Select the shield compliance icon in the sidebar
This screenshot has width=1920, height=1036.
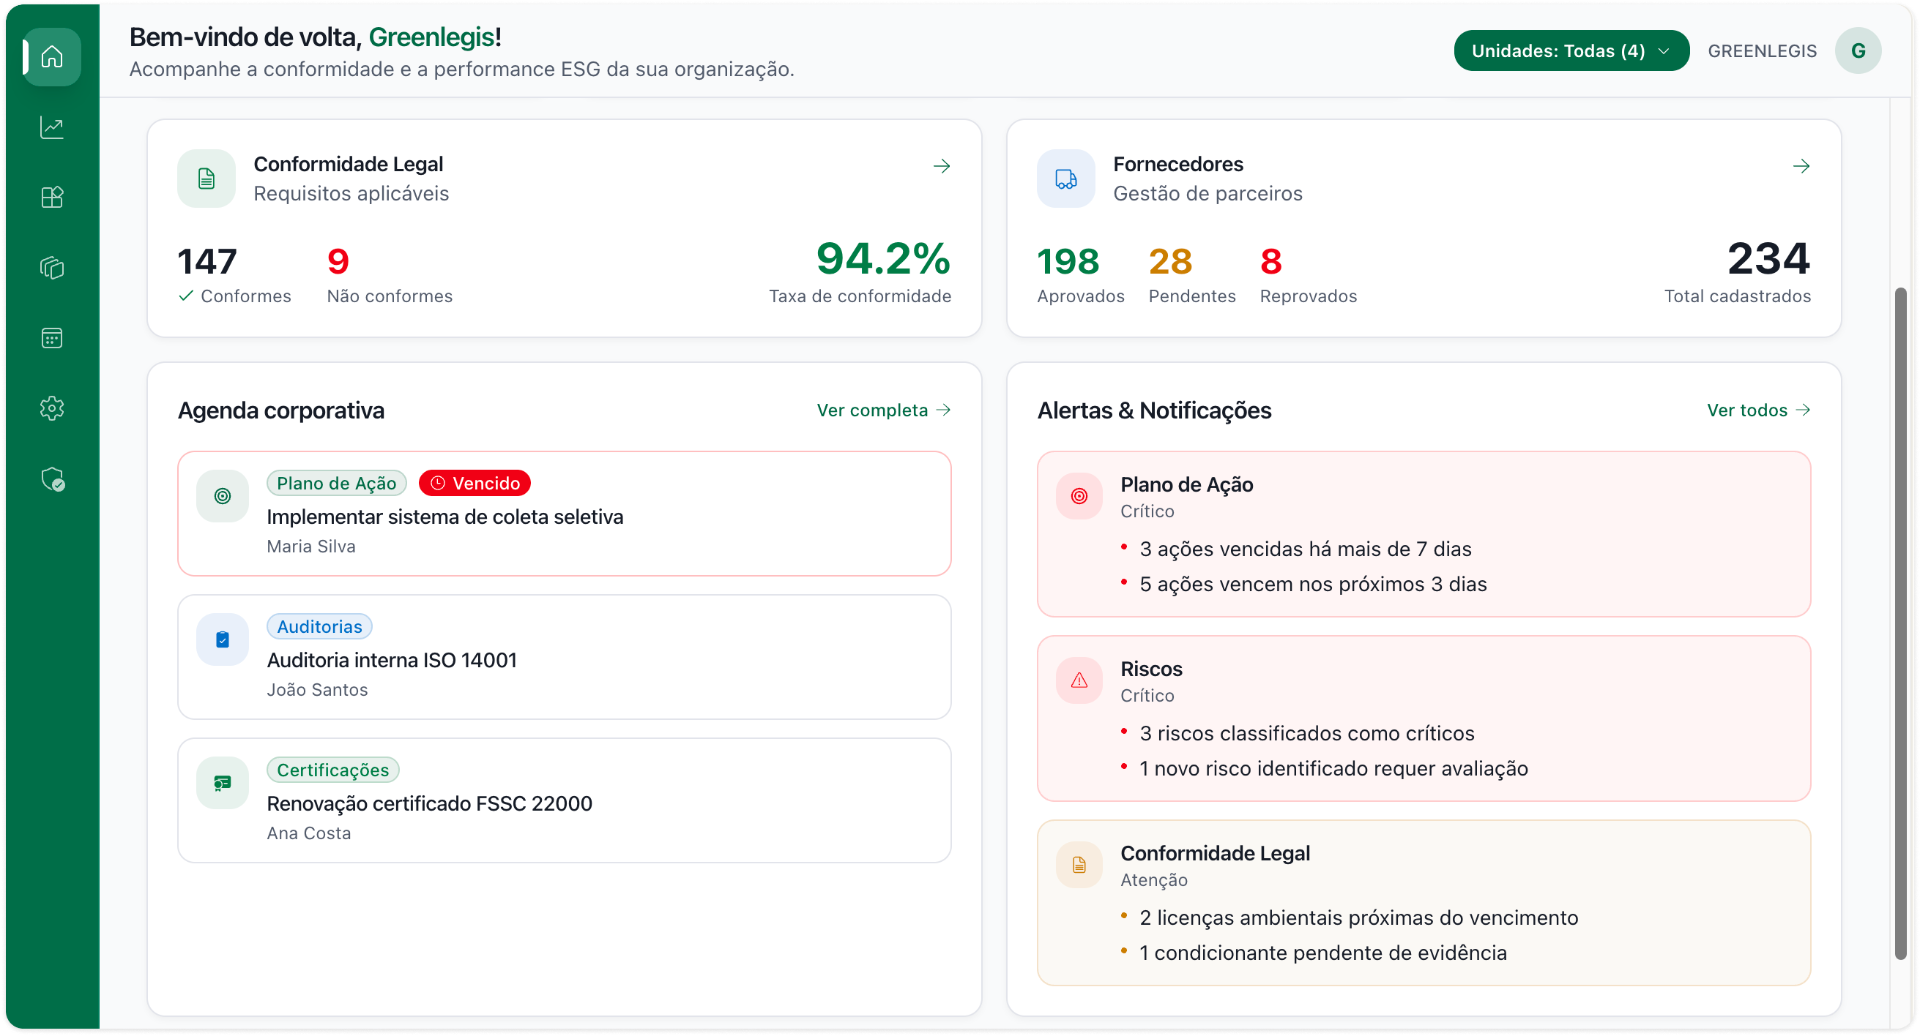coord(51,481)
